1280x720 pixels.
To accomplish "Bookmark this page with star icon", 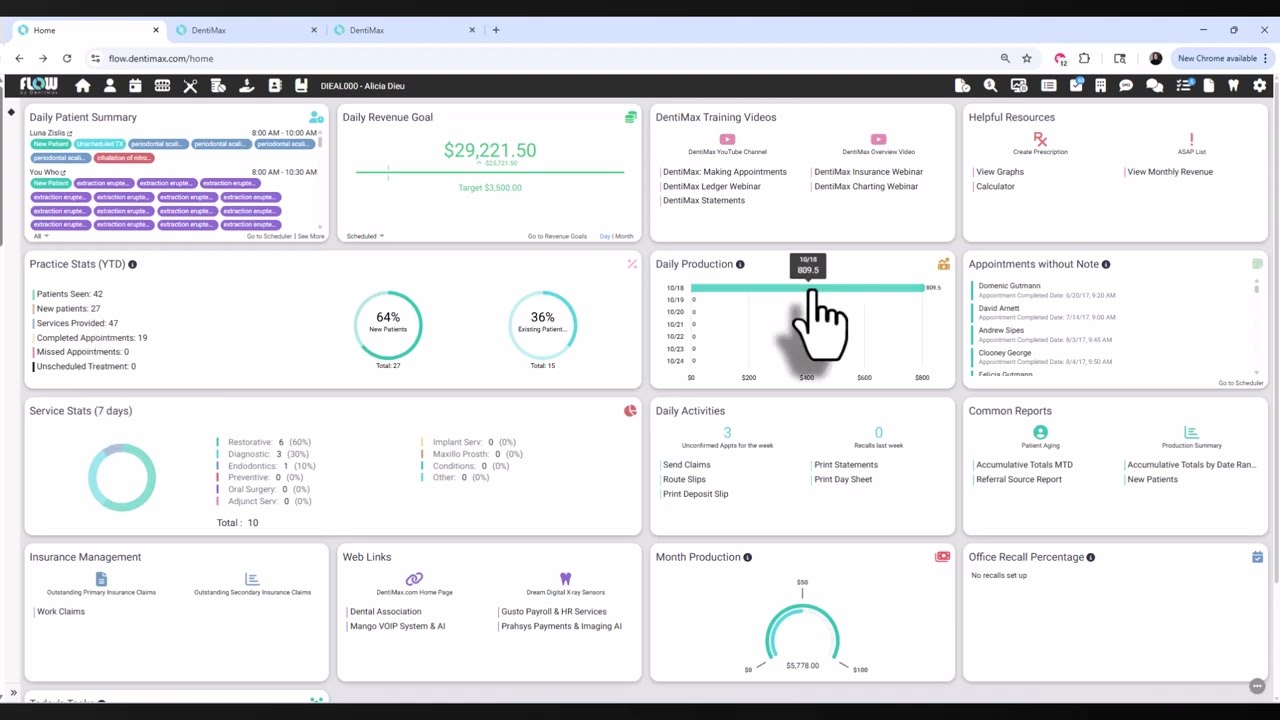I will (x=1027, y=58).
